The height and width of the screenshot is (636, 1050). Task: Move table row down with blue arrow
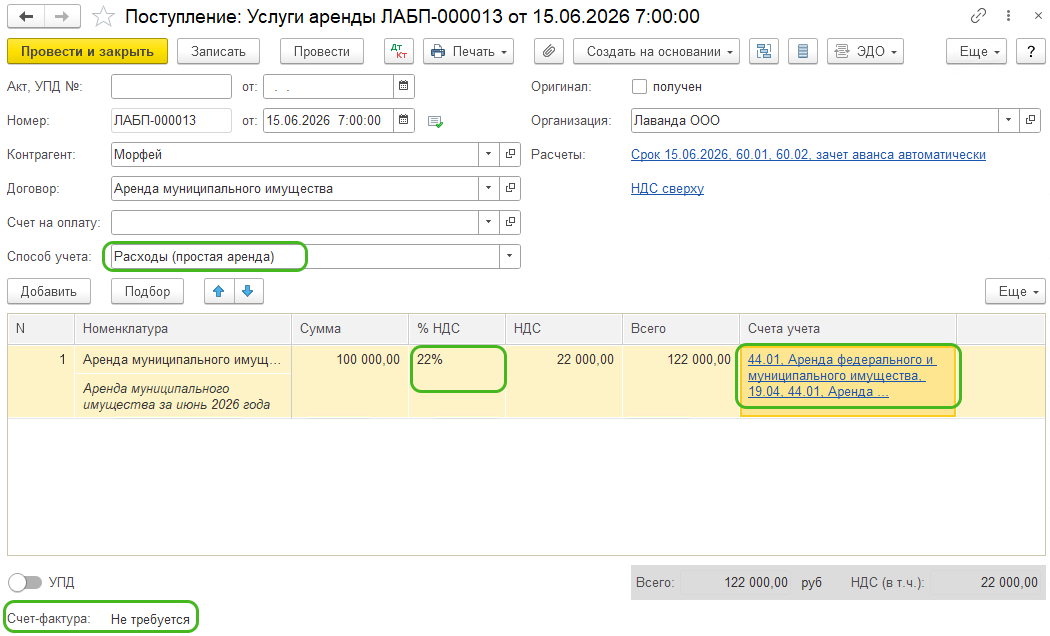click(x=248, y=291)
